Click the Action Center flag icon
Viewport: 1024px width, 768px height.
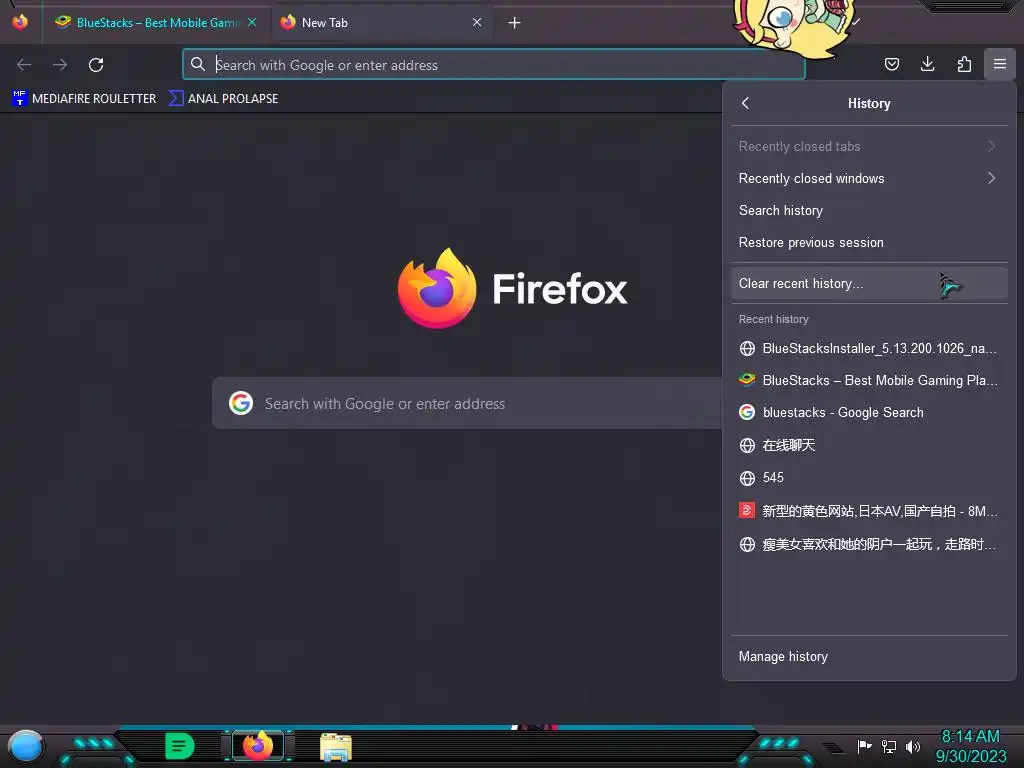865,746
